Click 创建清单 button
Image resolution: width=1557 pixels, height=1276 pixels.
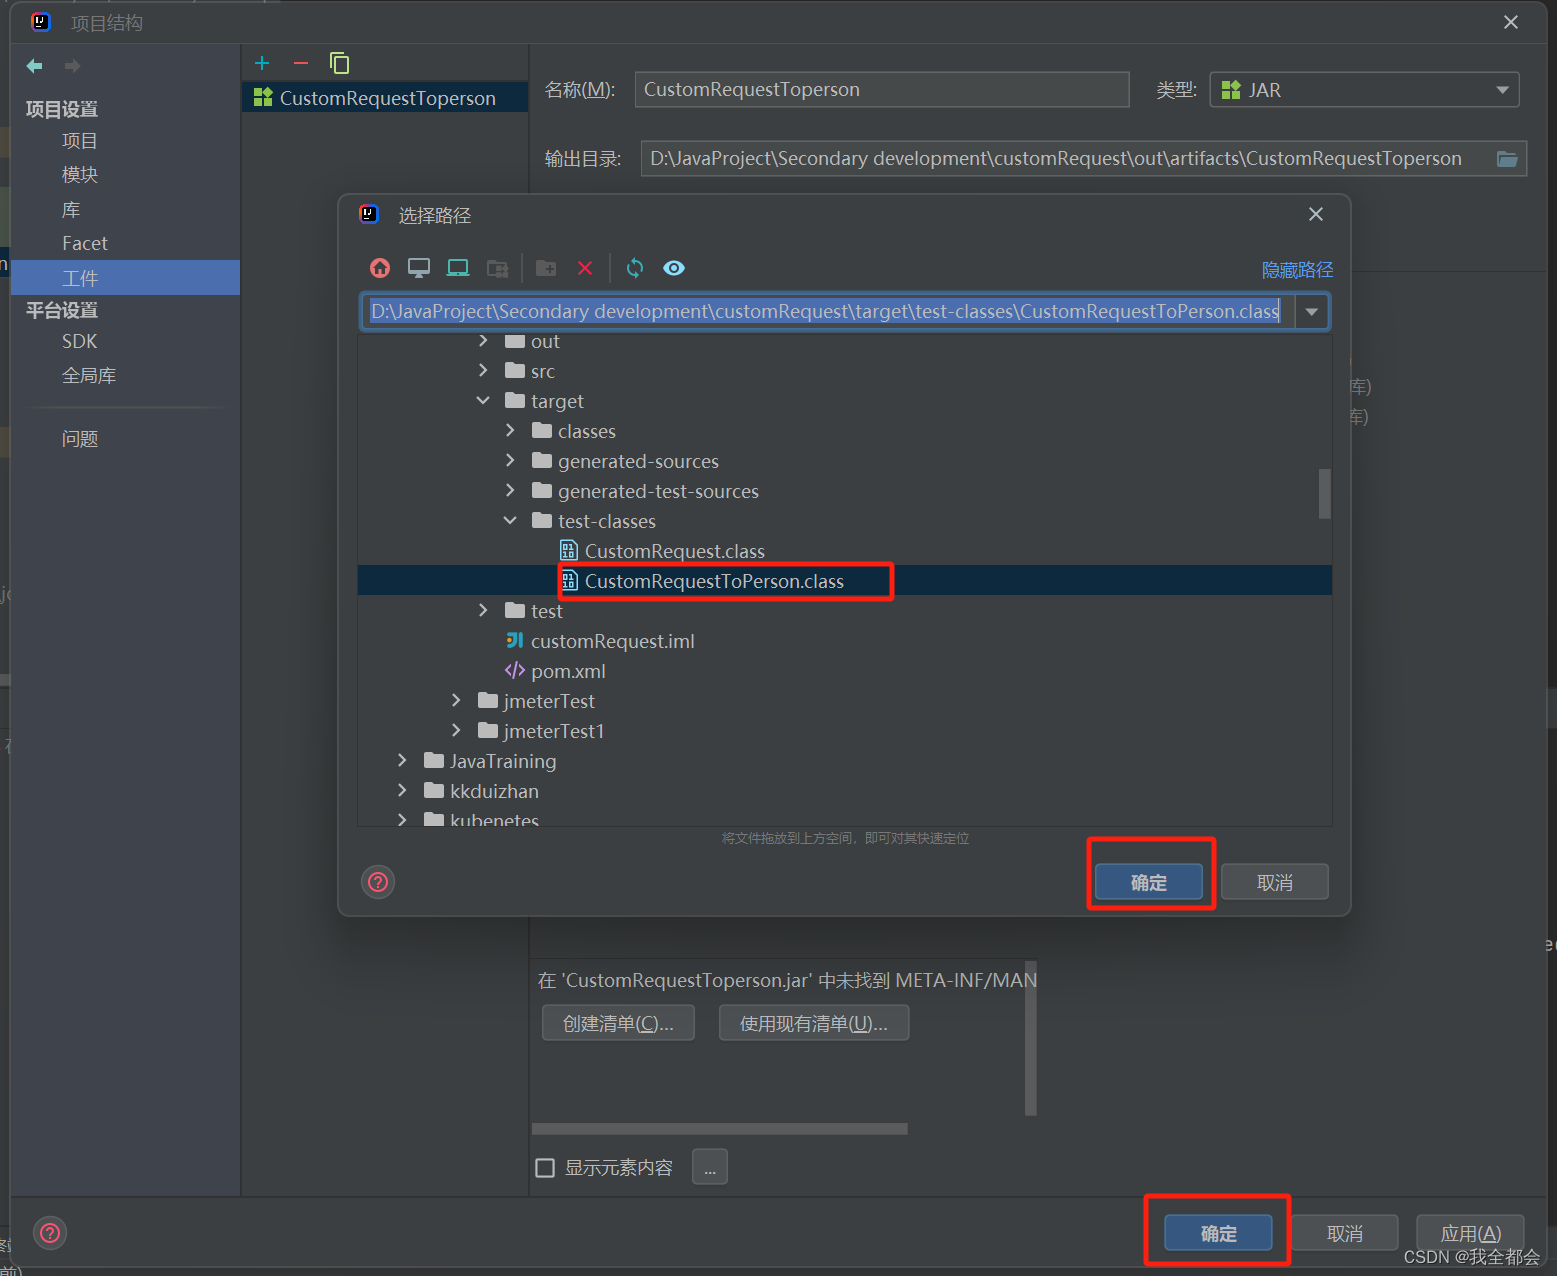(618, 1023)
